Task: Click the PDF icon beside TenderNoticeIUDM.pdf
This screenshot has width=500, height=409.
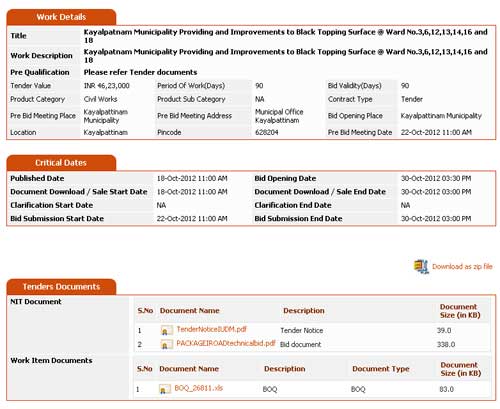Action: click(x=167, y=330)
